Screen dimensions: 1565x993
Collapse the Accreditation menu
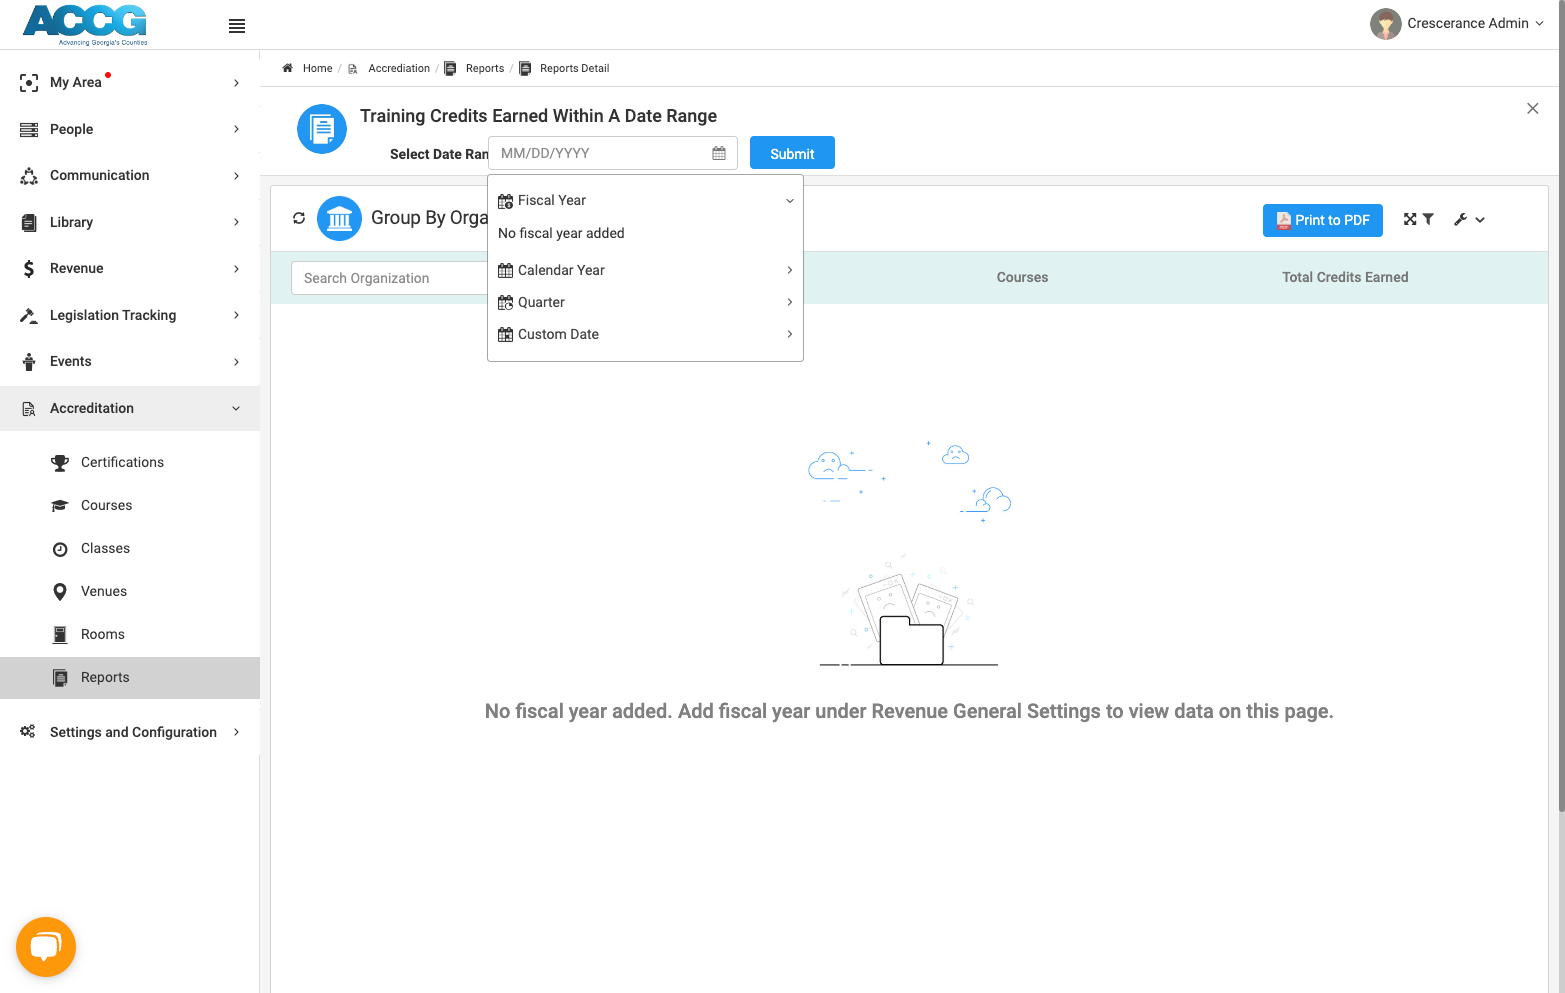[x=130, y=408]
